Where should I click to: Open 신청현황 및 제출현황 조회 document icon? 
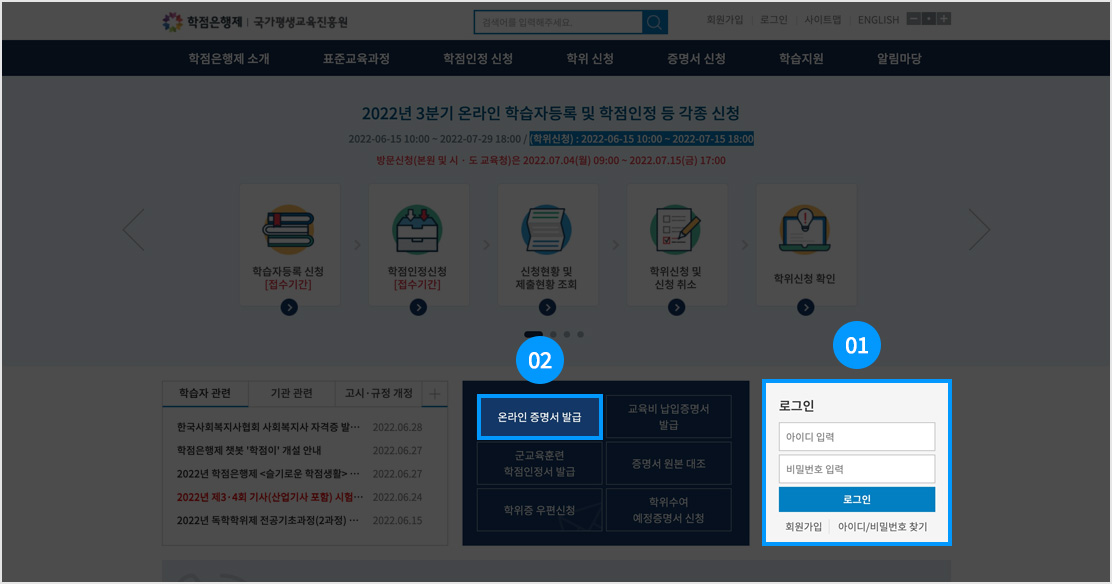[547, 230]
